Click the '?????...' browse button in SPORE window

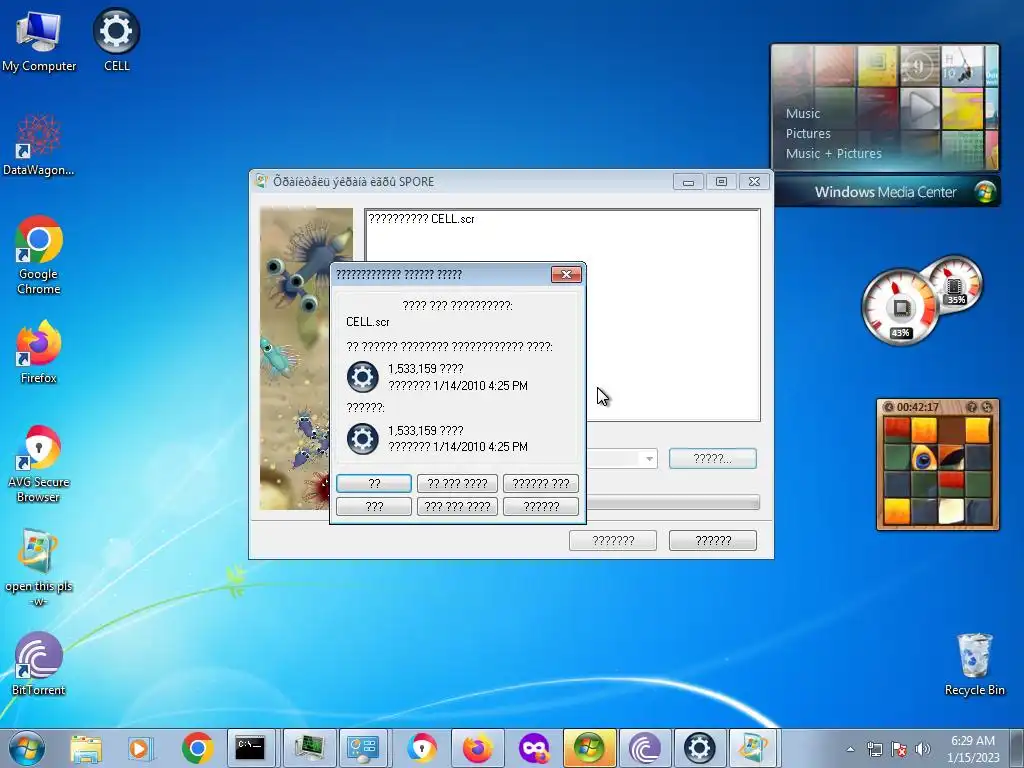tap(712, 458)
